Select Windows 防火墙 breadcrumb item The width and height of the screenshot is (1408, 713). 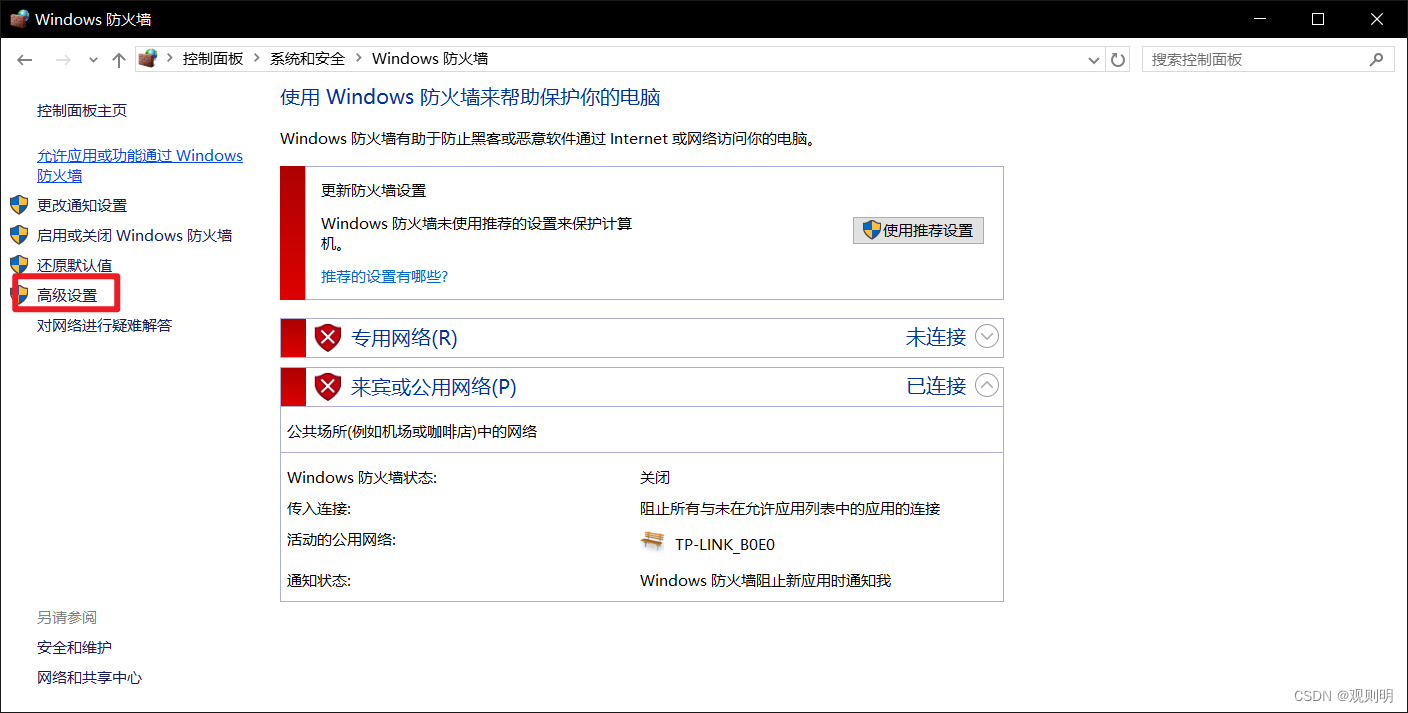[x=430, y=59]
